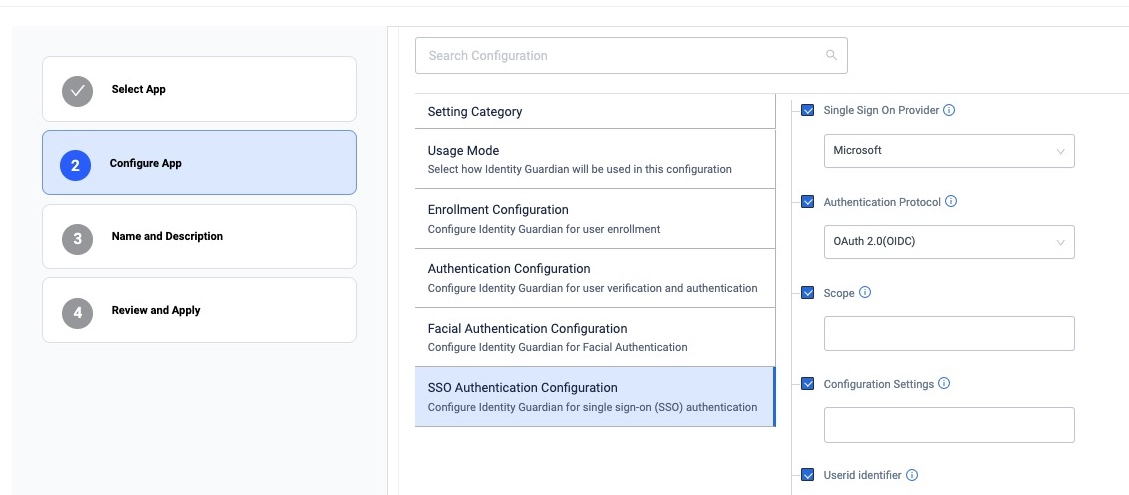Click info icon next to Userid identifier
Viewport: 1129px width, 495px height.
tap(912, 476)
